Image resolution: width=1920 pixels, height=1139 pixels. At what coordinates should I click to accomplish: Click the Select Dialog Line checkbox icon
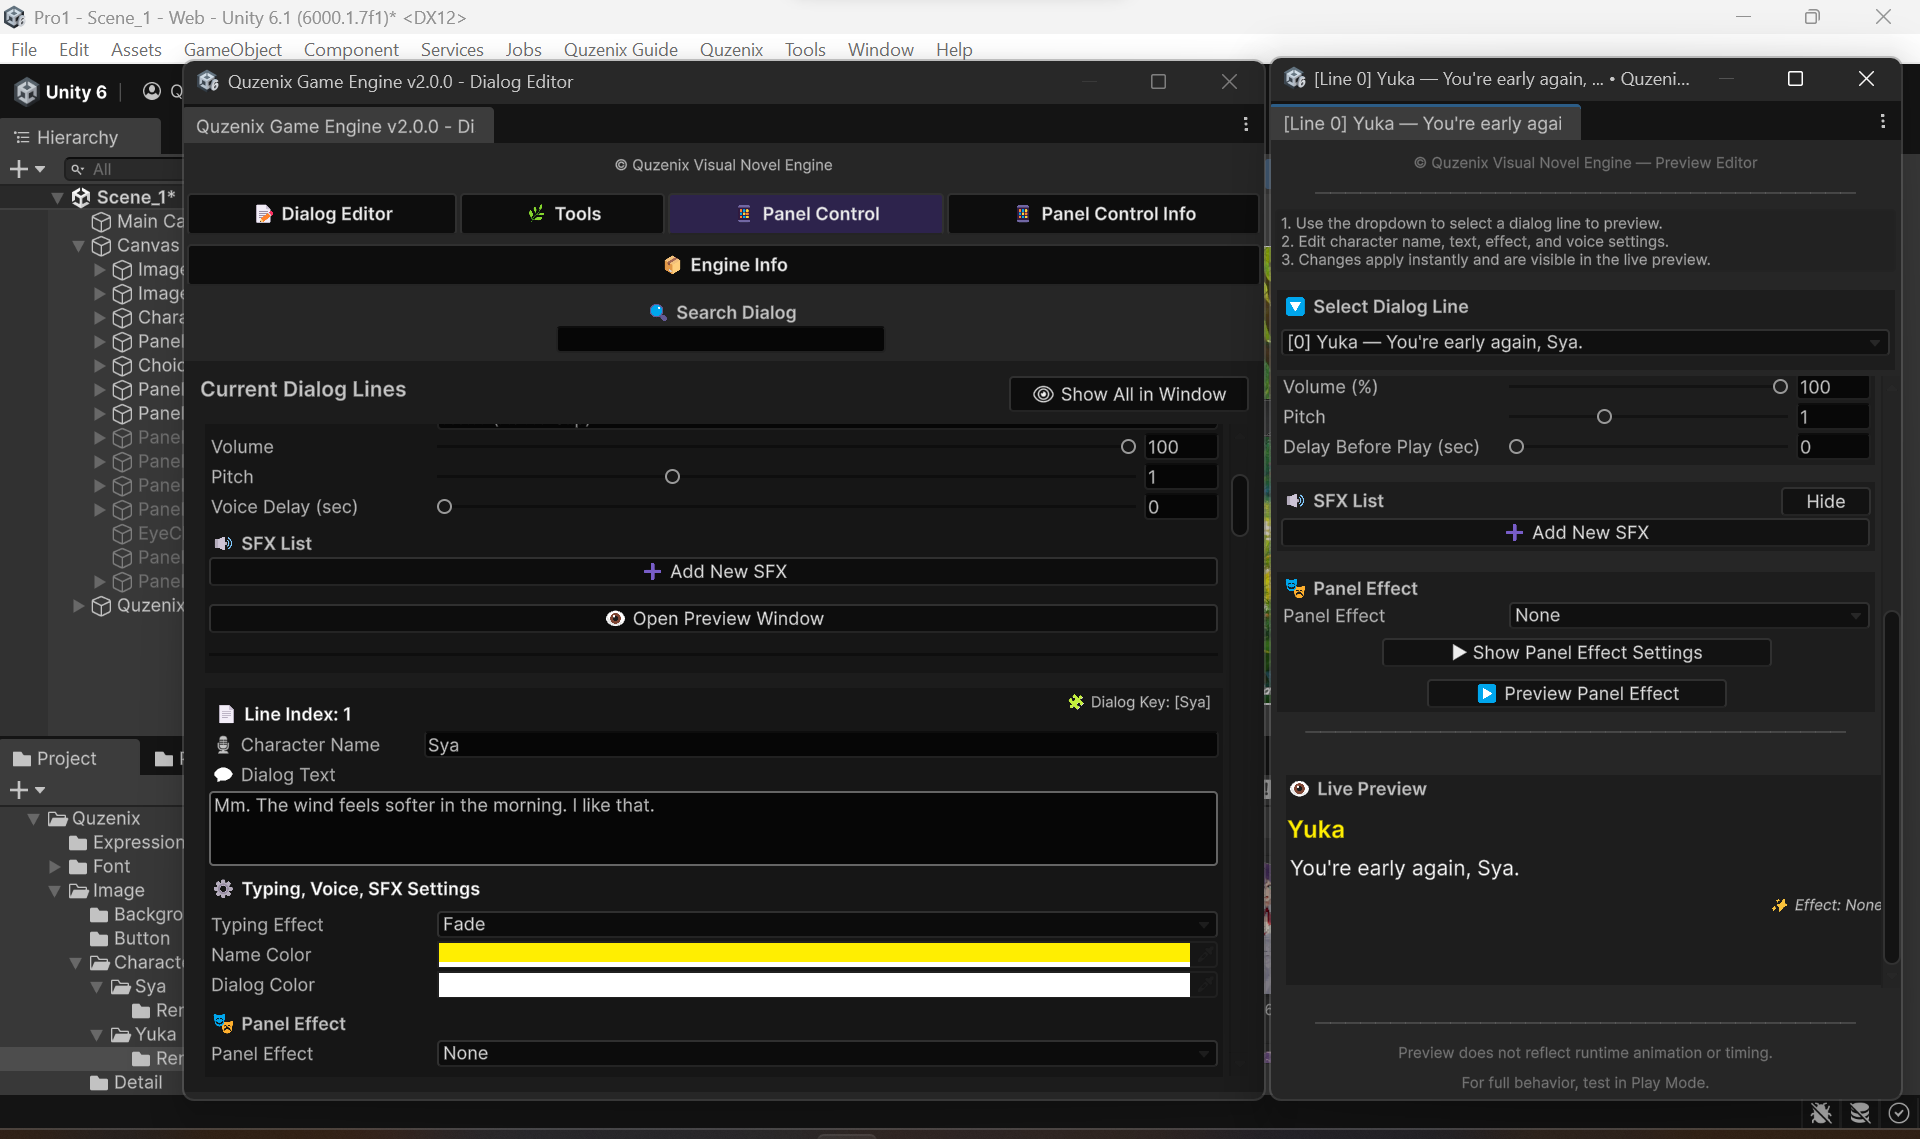pos(1296,306)
